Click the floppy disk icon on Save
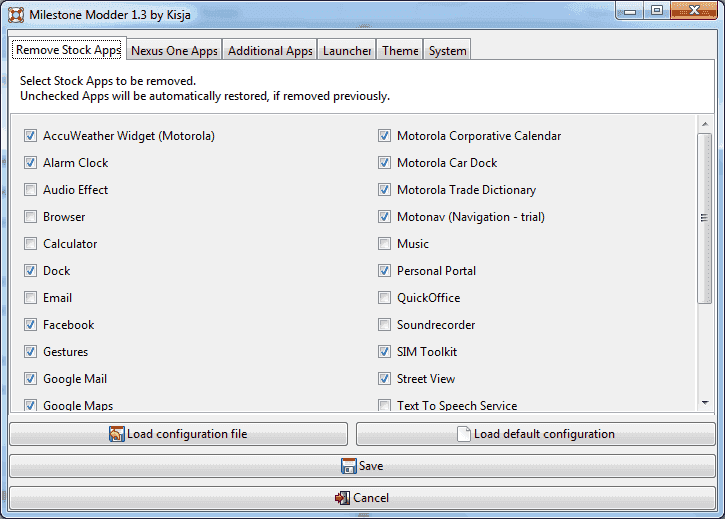 click(349, 466)
